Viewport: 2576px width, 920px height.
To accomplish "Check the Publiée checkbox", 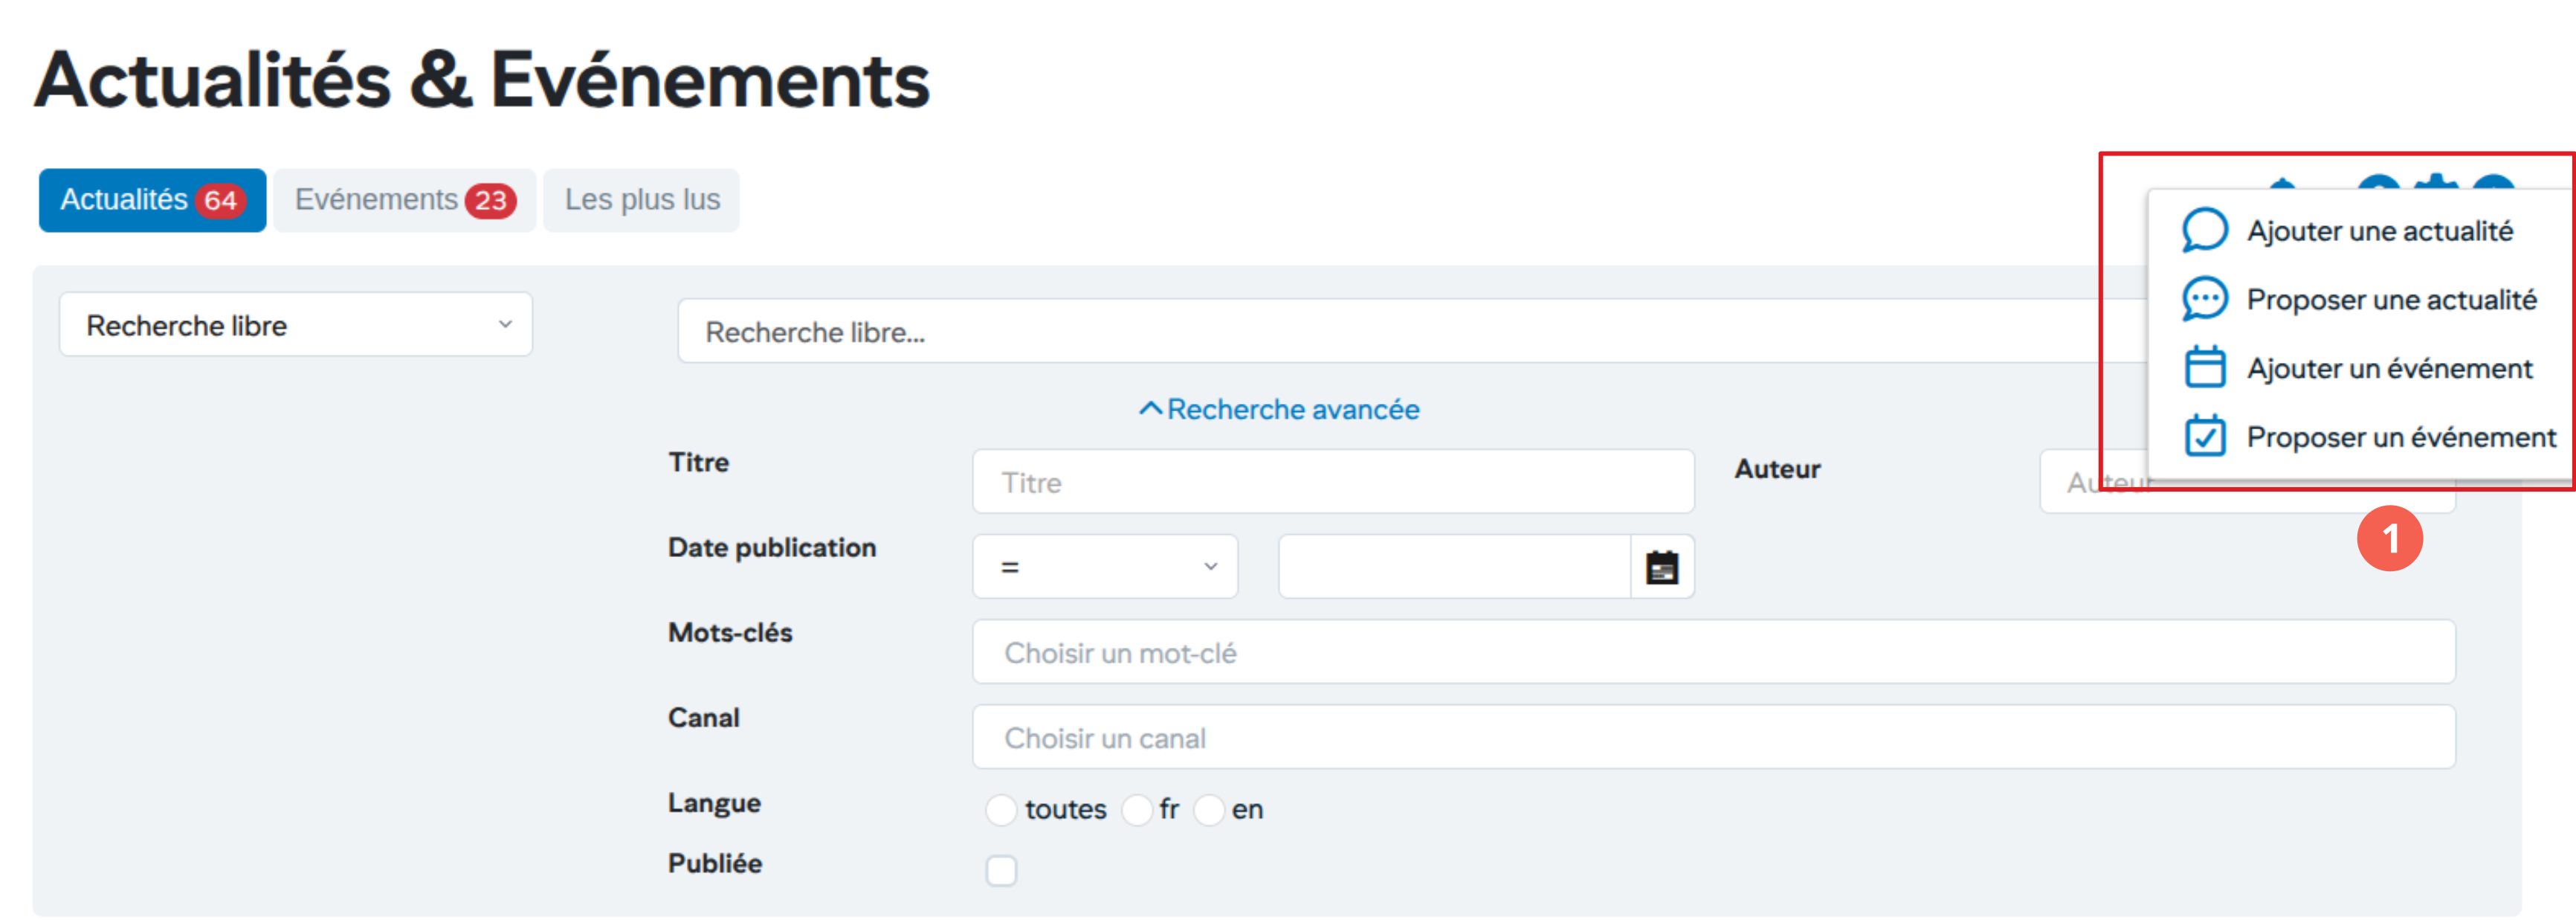I will click(x=1001, y=870).
